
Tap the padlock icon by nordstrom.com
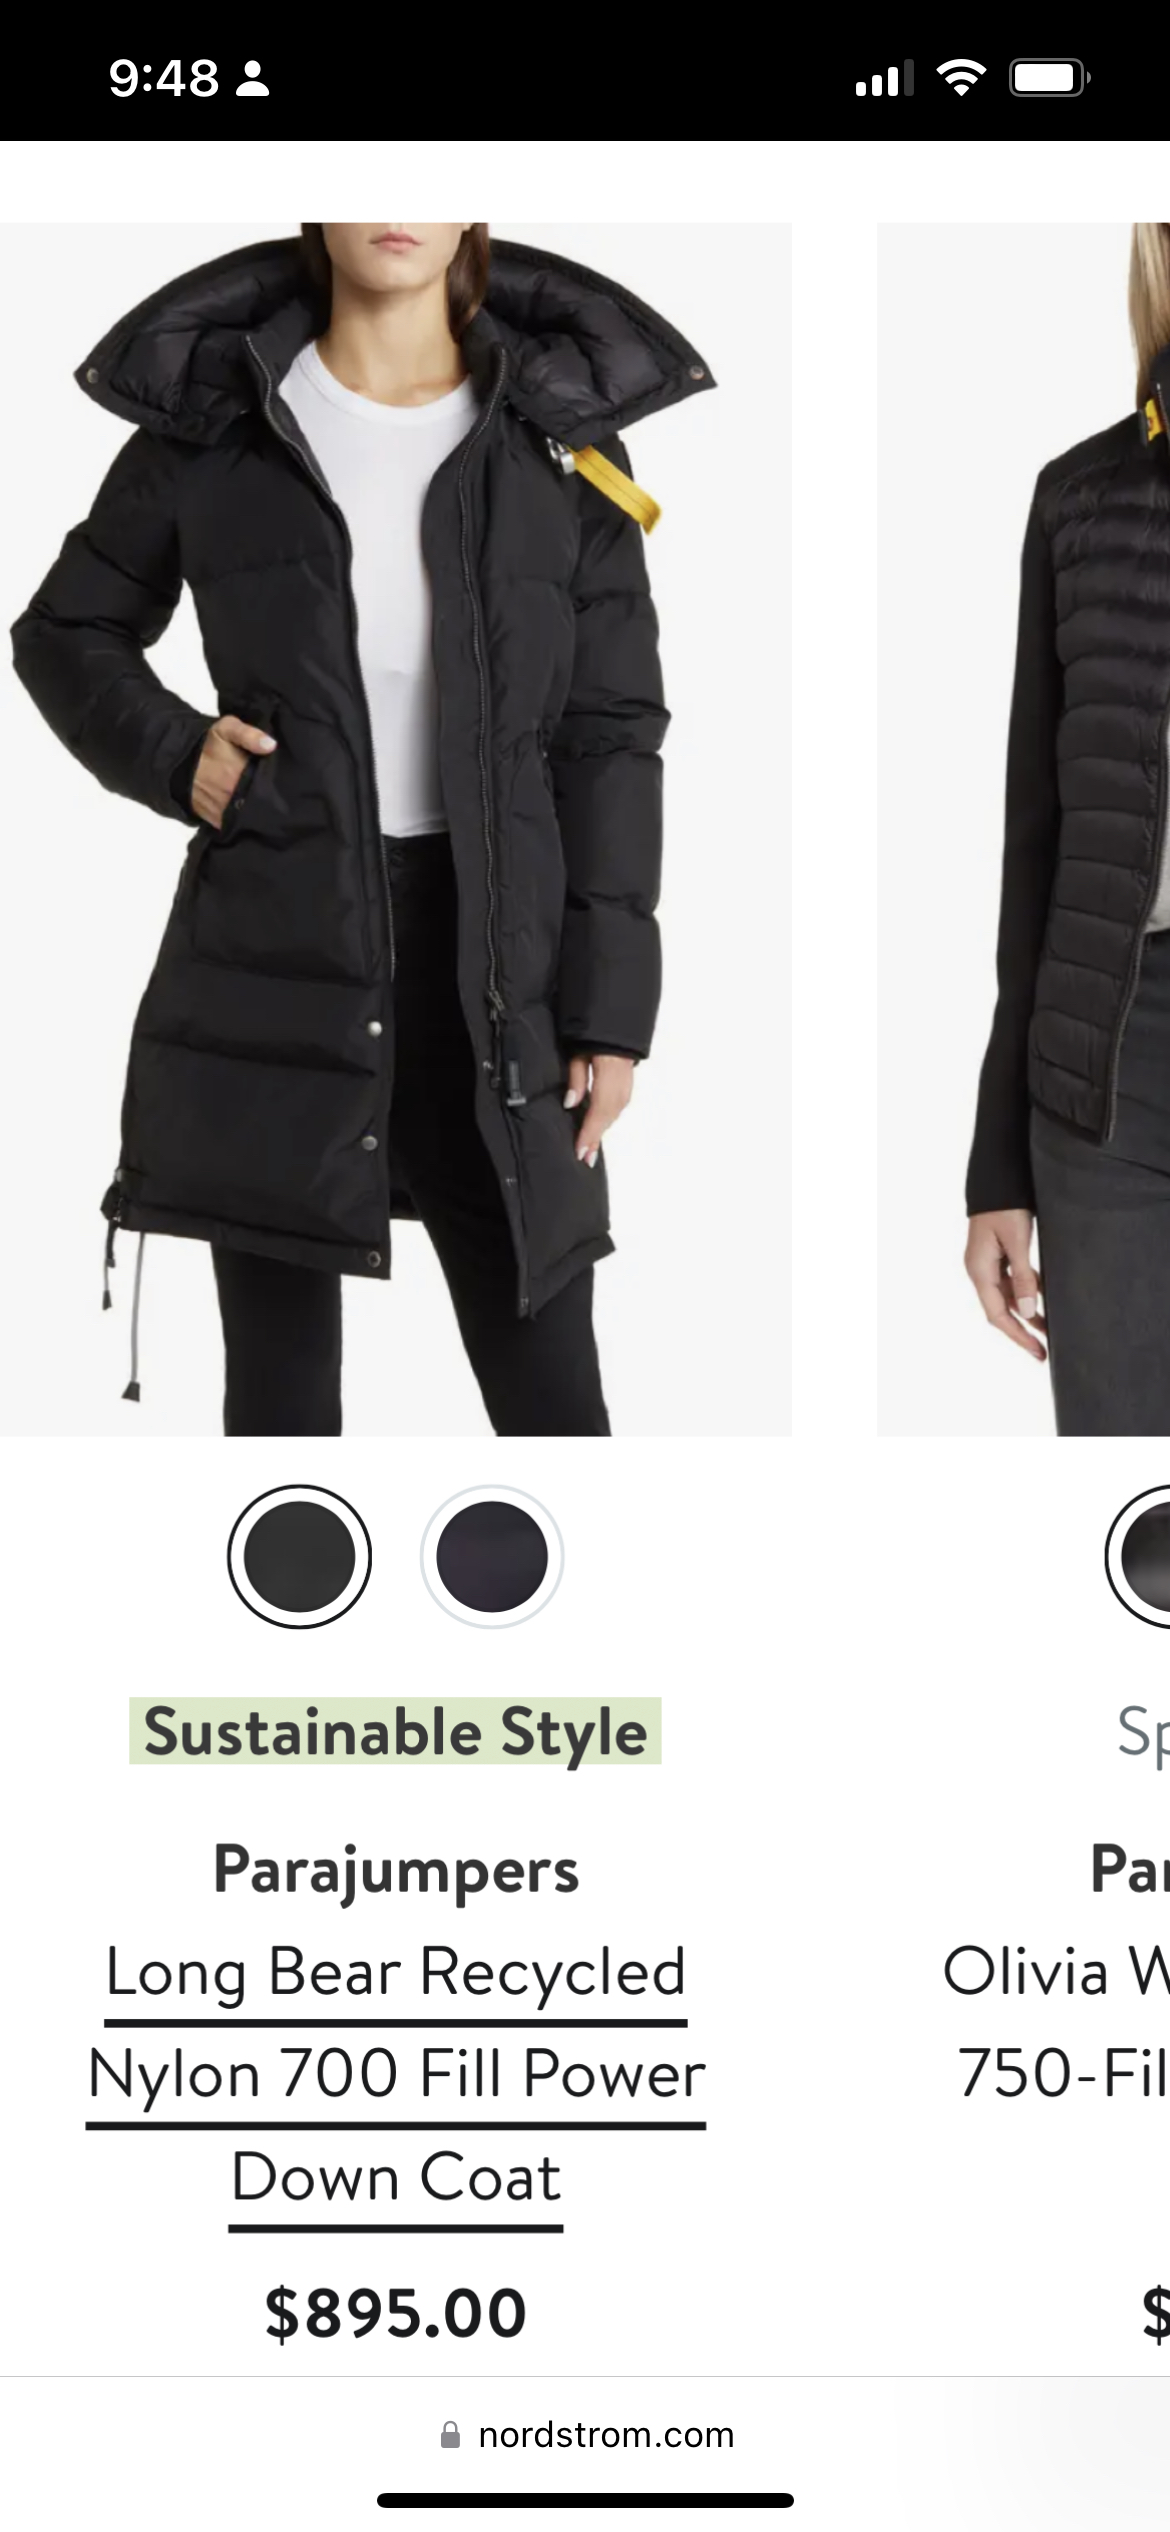tap(451, 2434)
